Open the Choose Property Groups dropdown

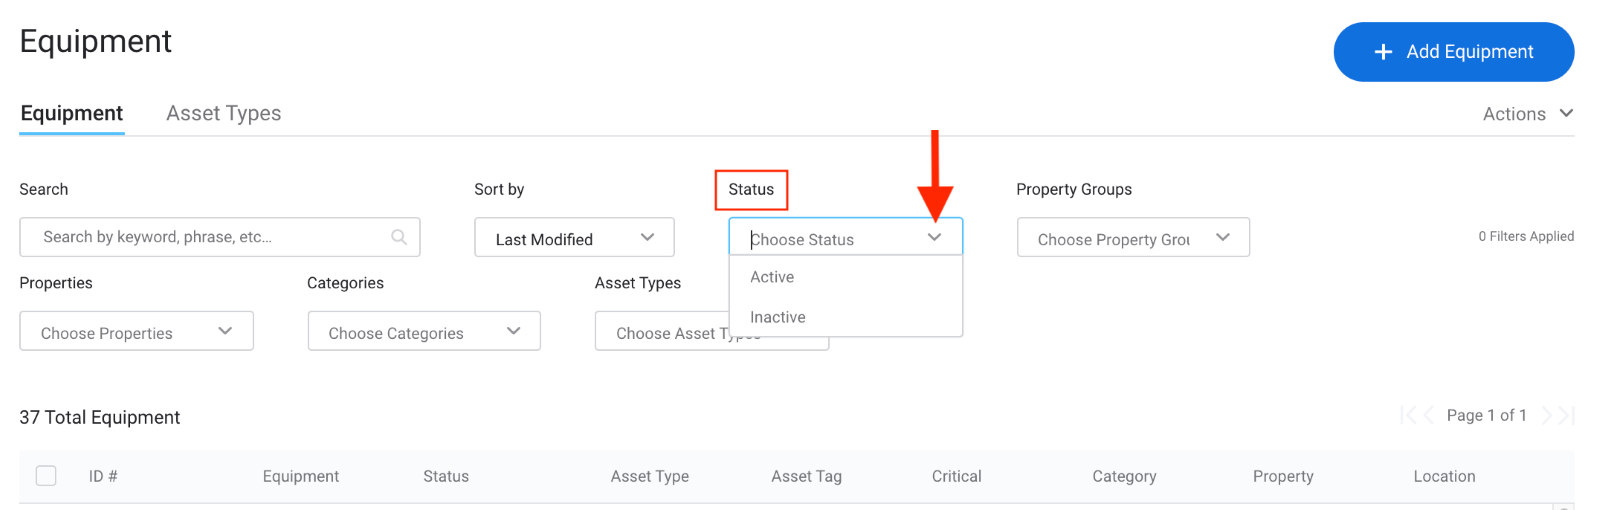coord(1133,238)
